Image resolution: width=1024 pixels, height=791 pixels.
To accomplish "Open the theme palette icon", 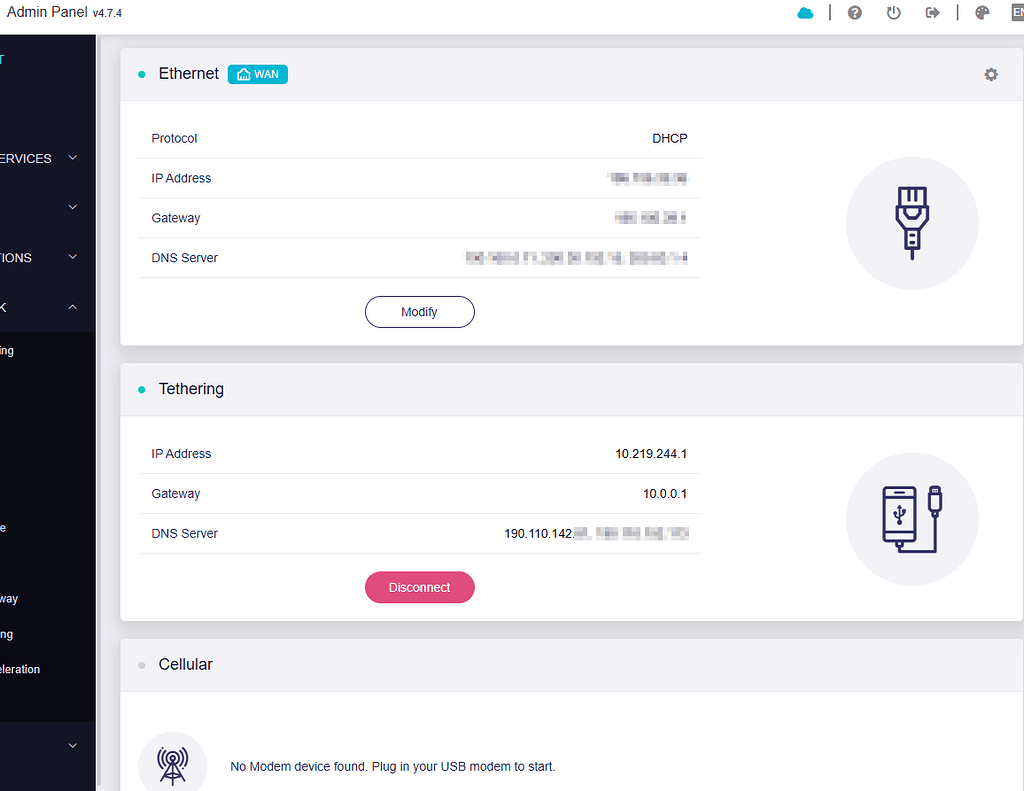I will (982, 13).
